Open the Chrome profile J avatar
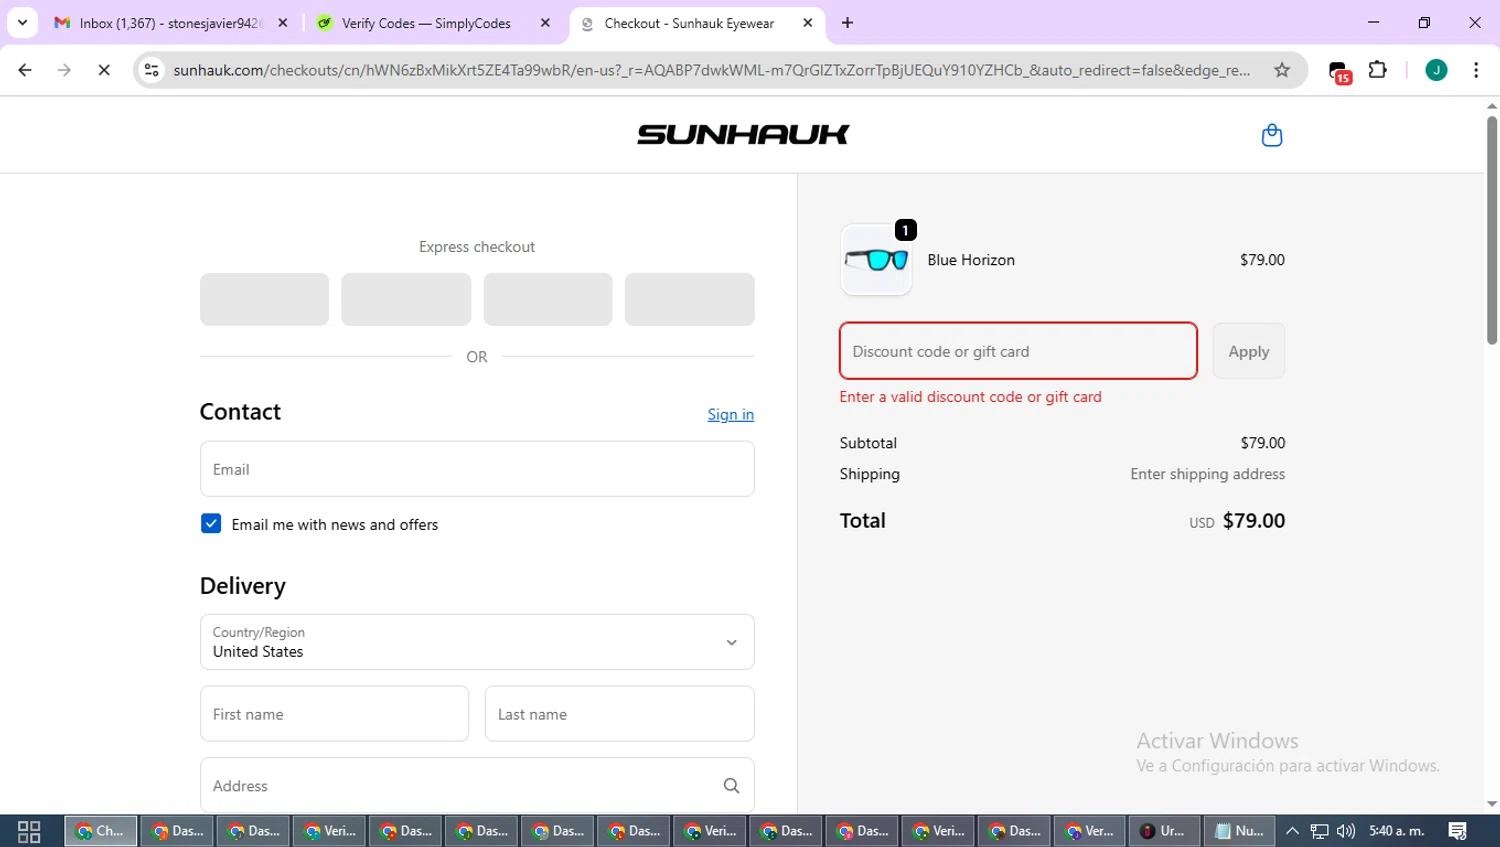 coord(1436,70)
